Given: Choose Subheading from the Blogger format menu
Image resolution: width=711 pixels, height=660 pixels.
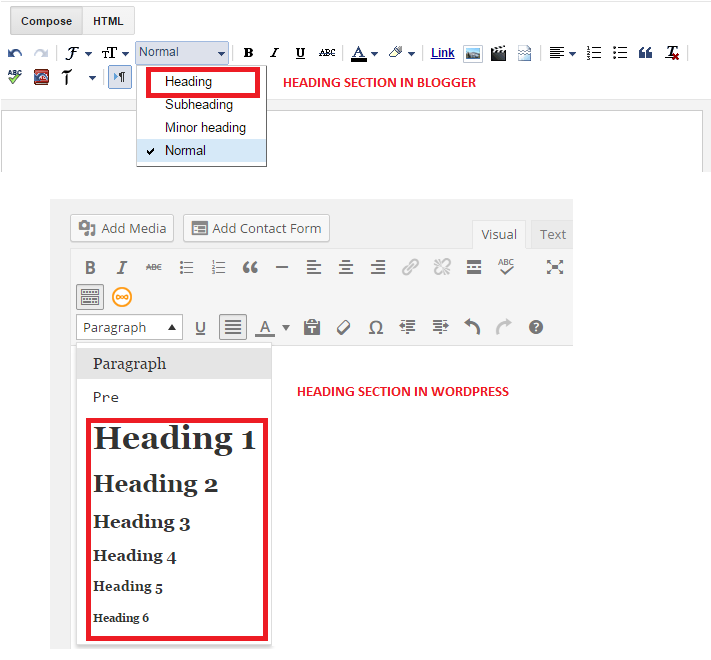Looking at the screenshot, I should [x=201, y=105].
